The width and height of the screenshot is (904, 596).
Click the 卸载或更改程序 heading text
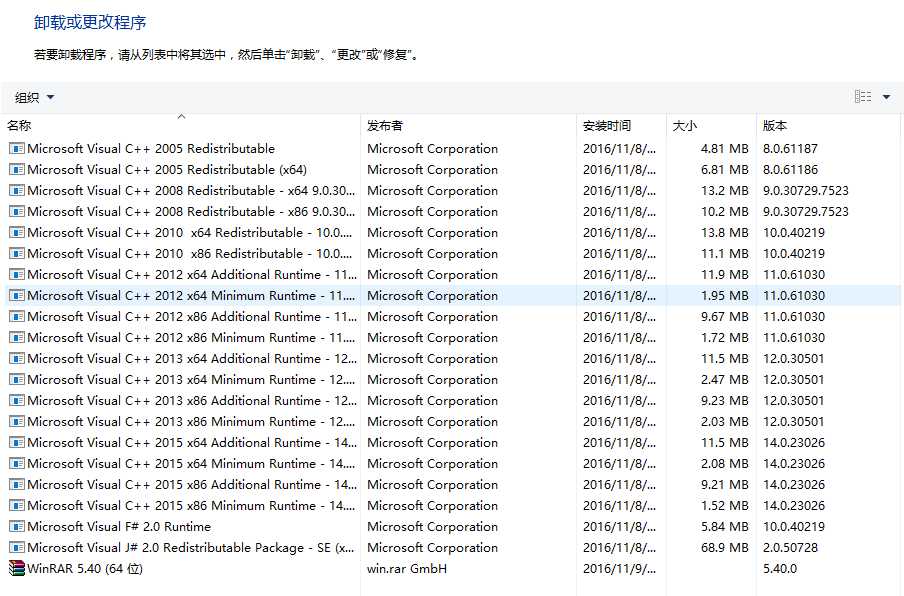tap(90, 22)
